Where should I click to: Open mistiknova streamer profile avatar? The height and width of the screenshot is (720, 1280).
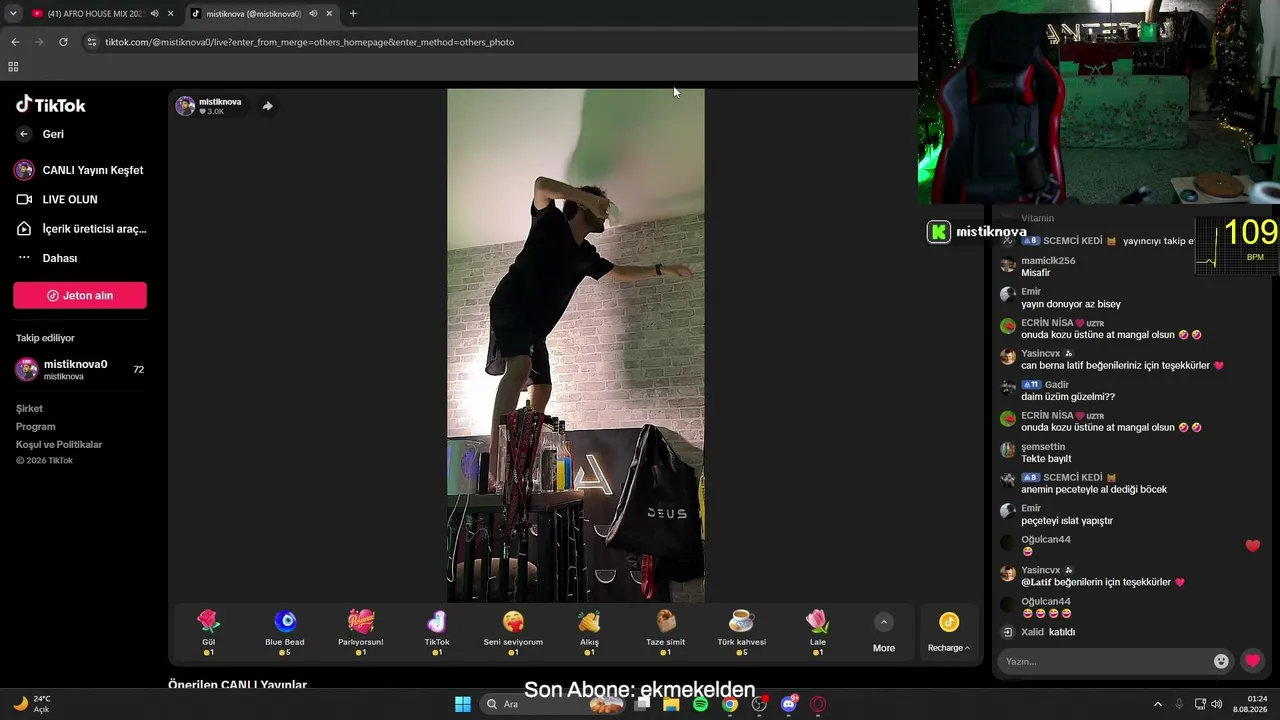[185, 106]
